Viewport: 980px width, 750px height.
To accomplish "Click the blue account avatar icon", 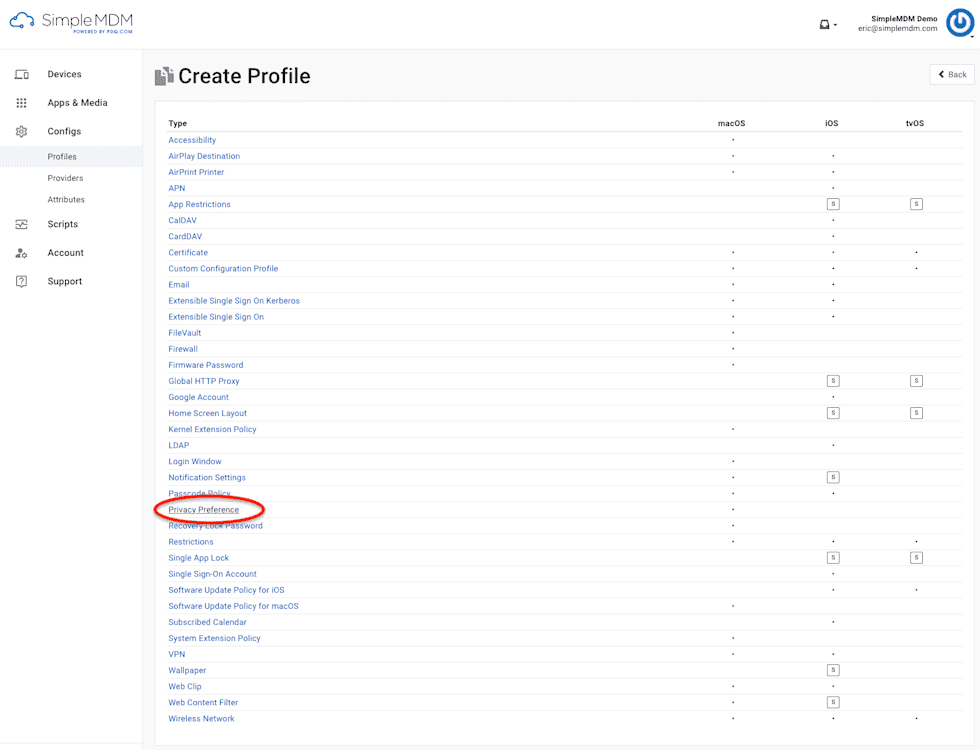I will tap(960, 22).
